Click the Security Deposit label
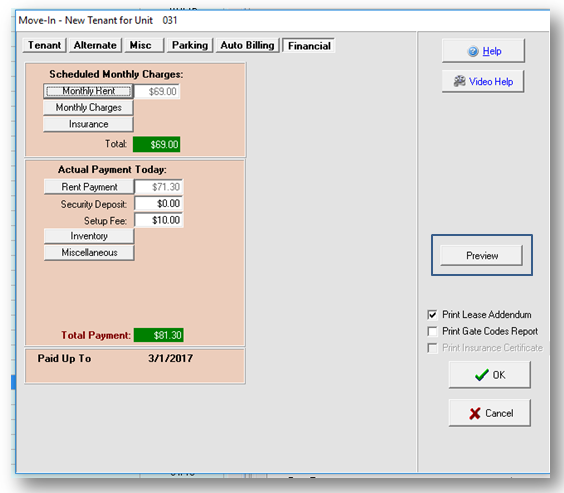The image size is (564, 493). tap(94, 204)
